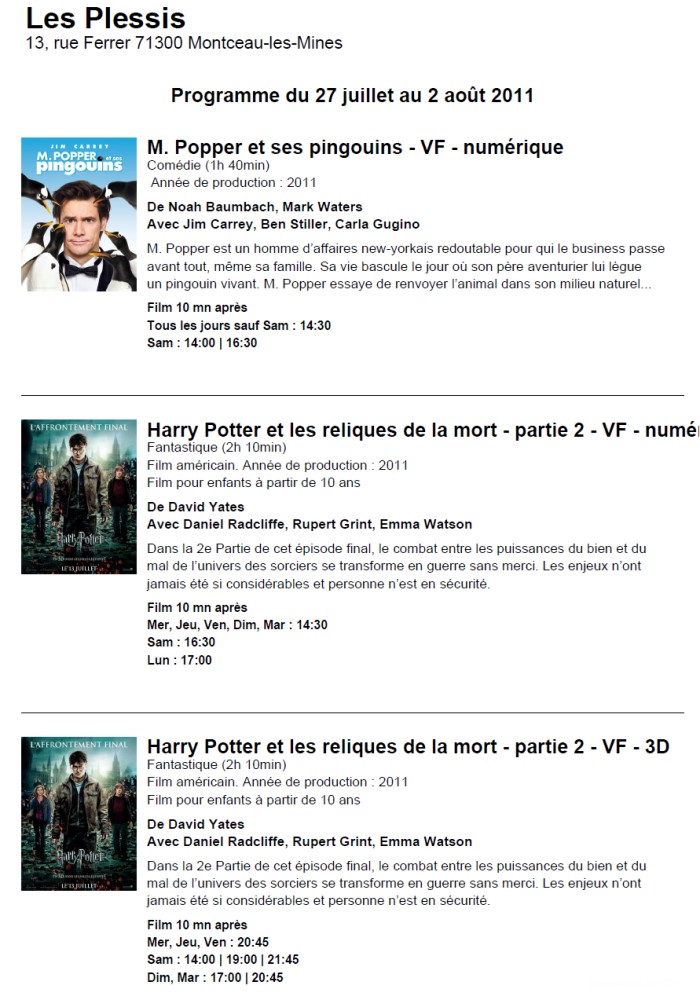Click Mer, Jeu, Ven : 20:45 showtime line
This screenshot has width=700, height=1000.
(208, 942)
